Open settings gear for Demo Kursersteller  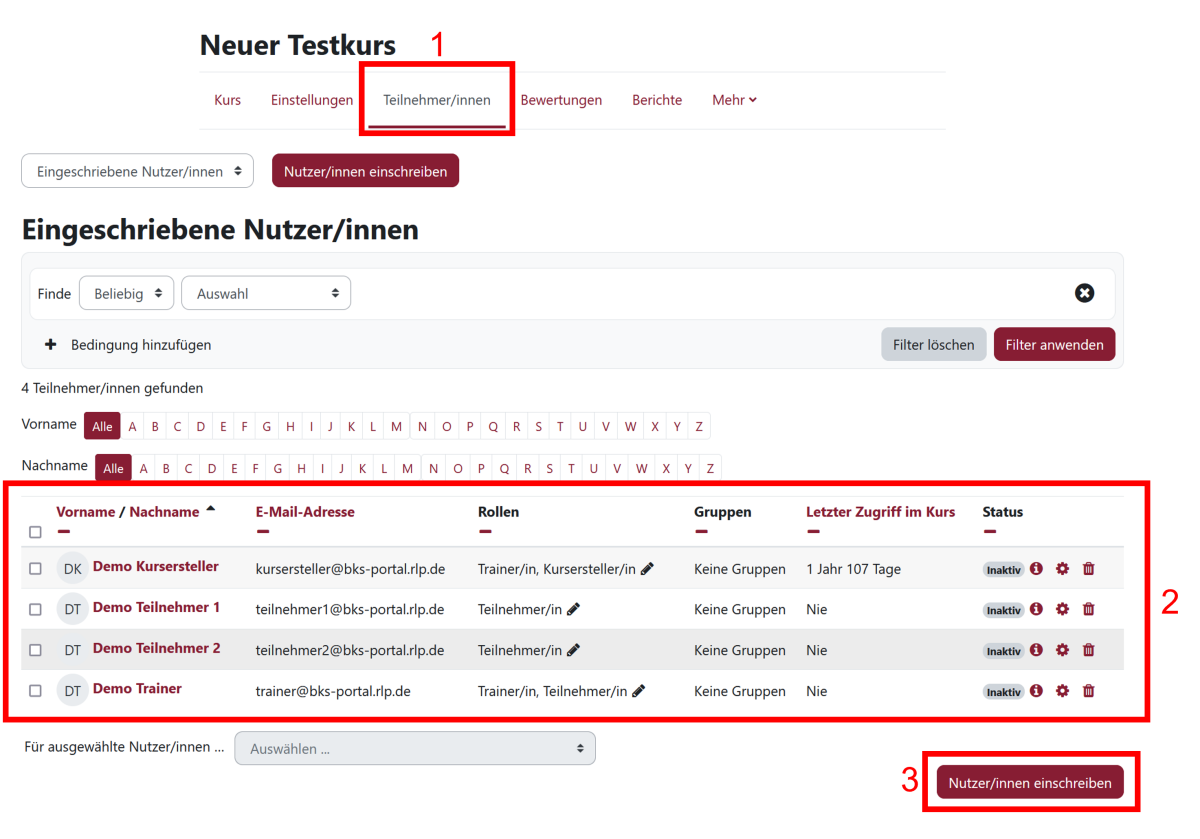[1062, 569]
